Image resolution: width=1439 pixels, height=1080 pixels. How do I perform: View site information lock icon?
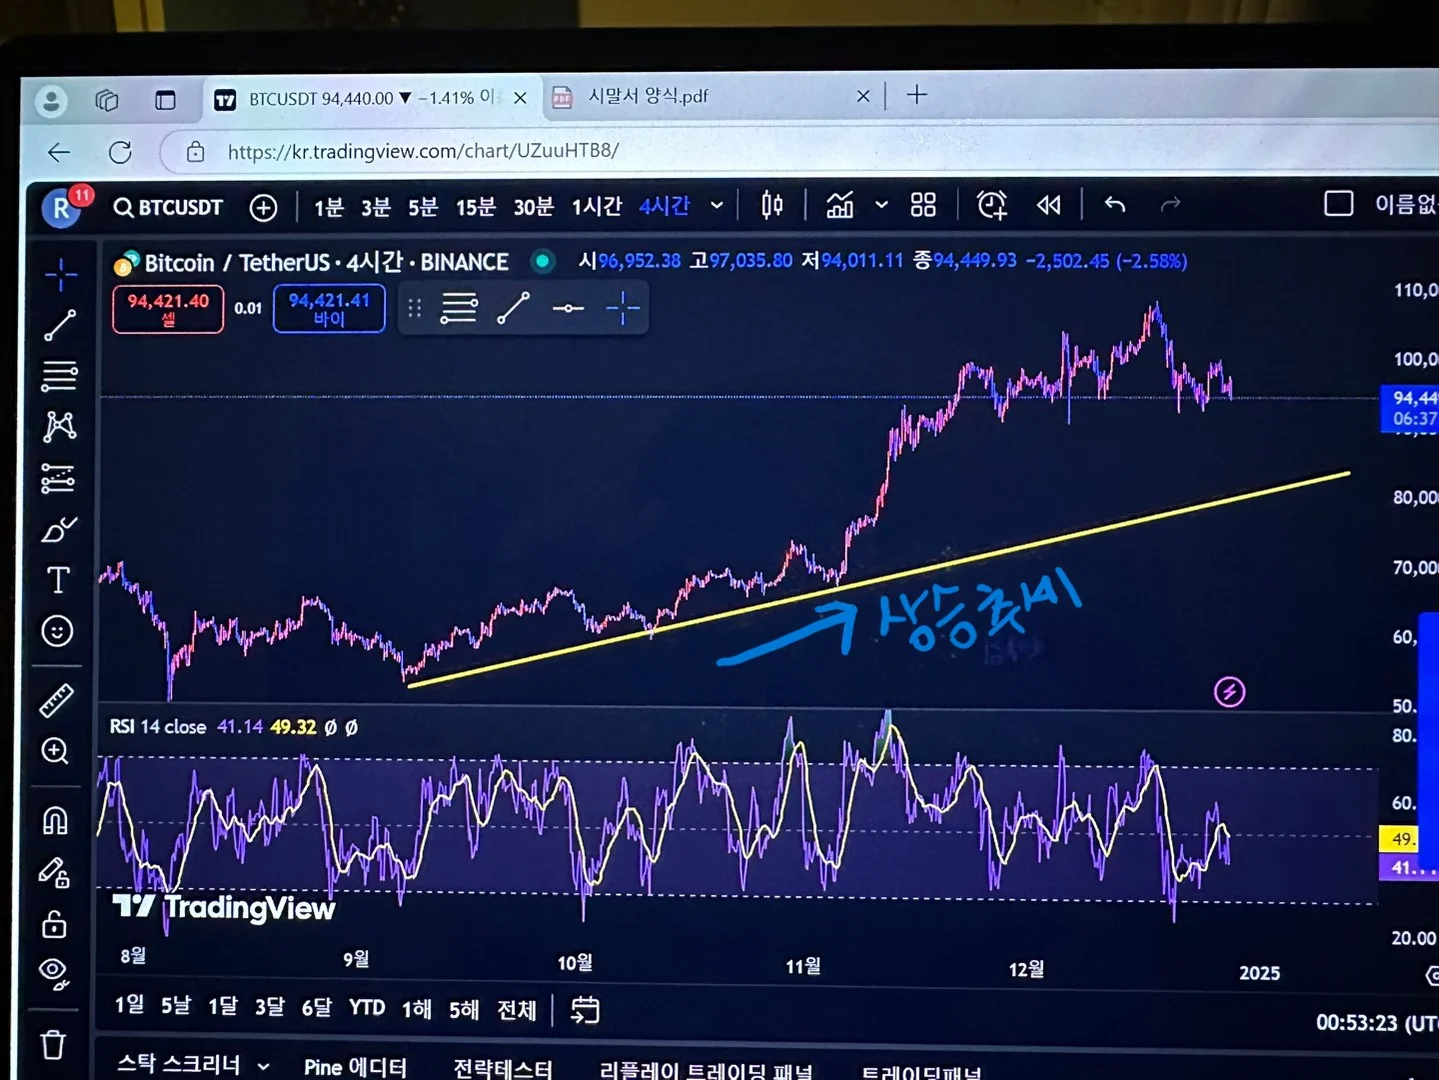[196, 152]
